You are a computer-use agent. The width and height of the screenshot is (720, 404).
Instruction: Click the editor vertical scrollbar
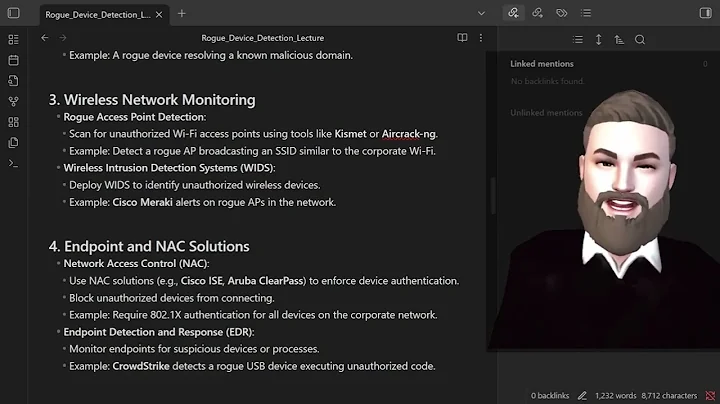pyautogui.click(x=493, y=196)
